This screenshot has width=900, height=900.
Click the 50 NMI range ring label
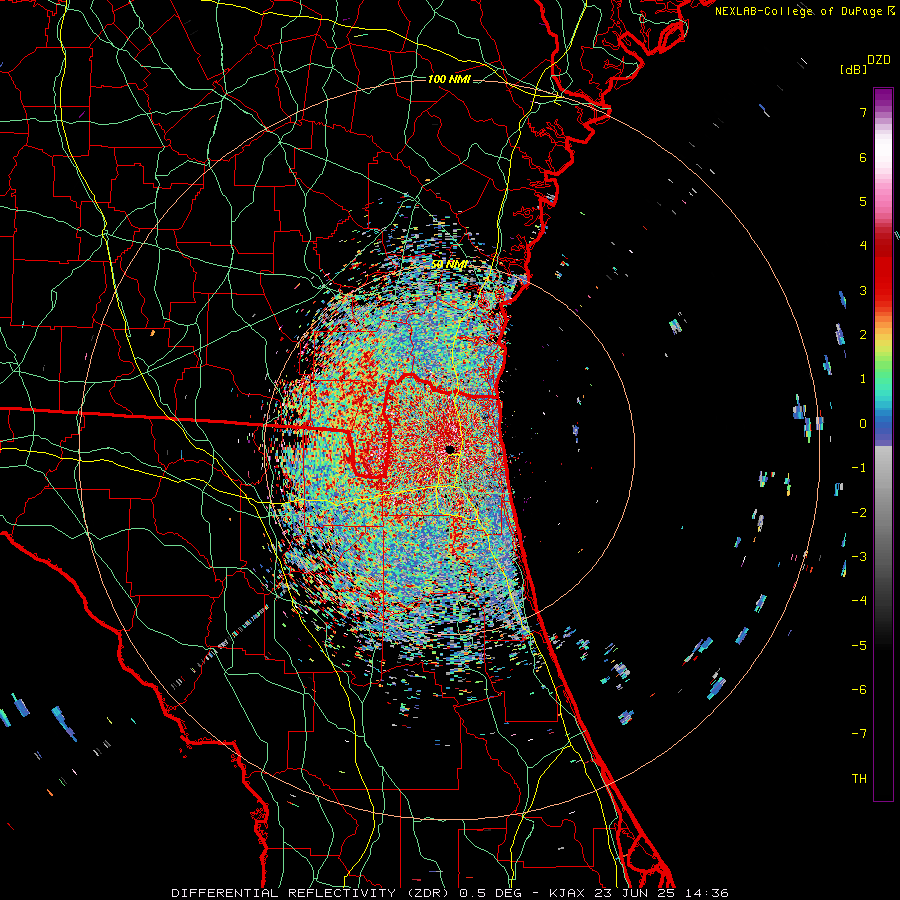click(449, 264)
